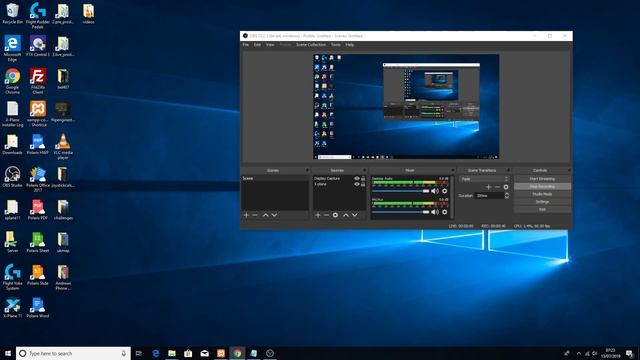Increase transition Duration with the stepper arrow
The height and width of the screenshot is (360, 640).
tap(507, 194)
